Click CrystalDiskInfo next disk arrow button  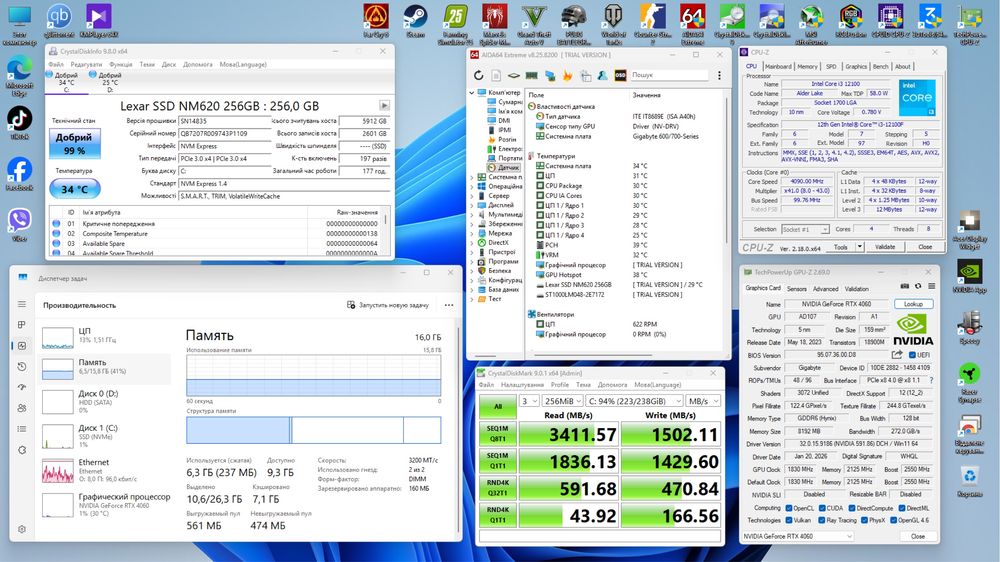click(384, 106)
